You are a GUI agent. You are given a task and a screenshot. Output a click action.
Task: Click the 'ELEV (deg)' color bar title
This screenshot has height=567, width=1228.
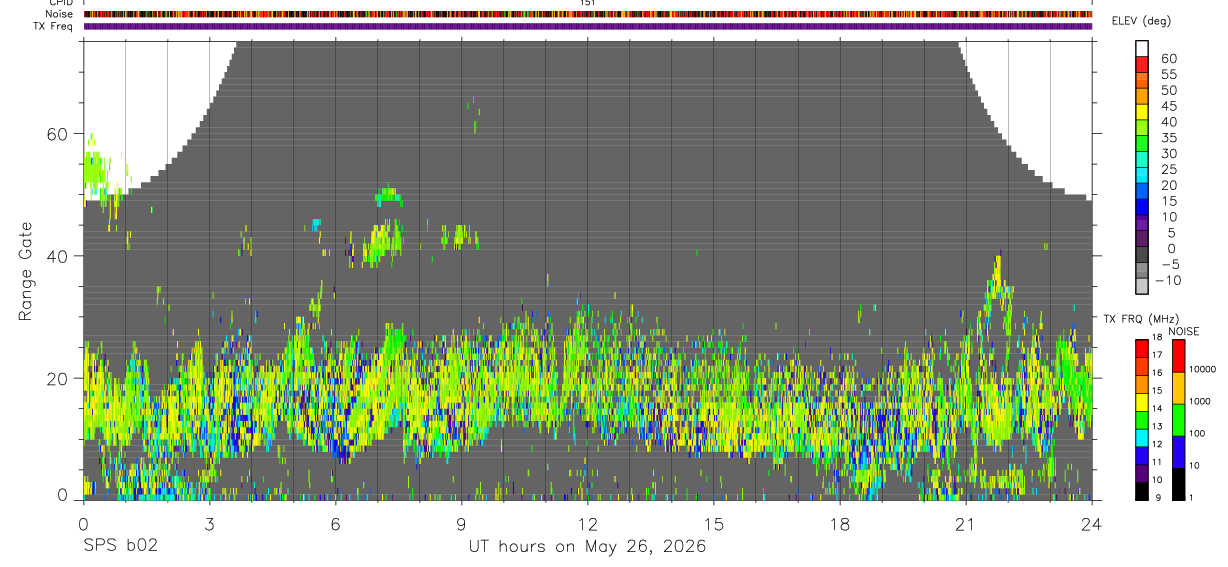1141,21
